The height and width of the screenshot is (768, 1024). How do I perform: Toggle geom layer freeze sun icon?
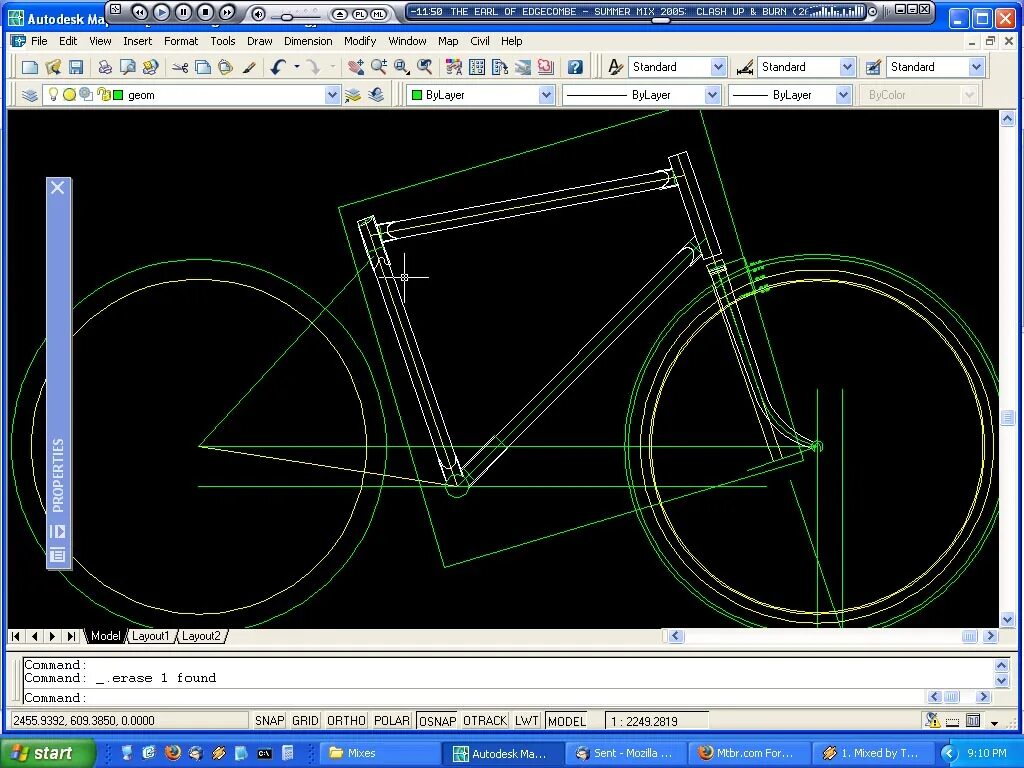click(x=69, y=95)
